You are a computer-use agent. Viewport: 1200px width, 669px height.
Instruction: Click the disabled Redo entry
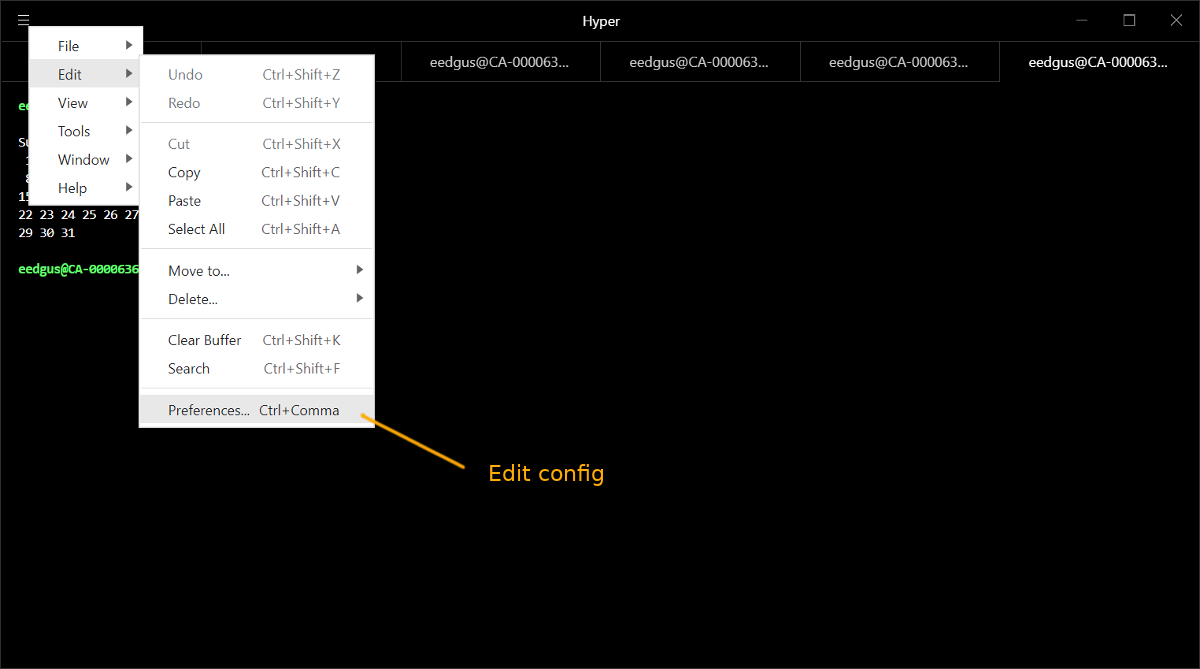(256, 103)
